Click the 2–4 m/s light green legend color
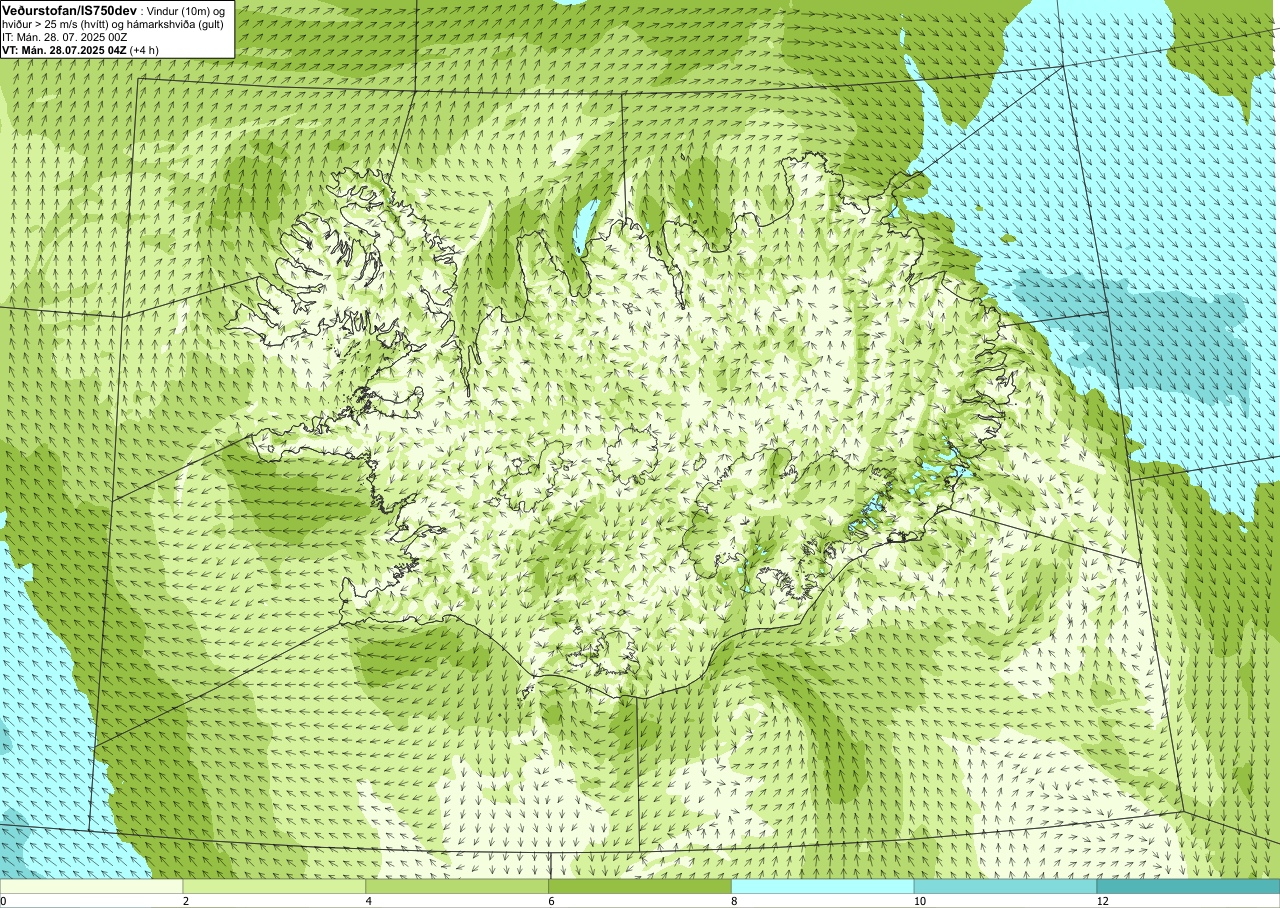The height and width of the screenshot is (908, 1280). (274, 886)
